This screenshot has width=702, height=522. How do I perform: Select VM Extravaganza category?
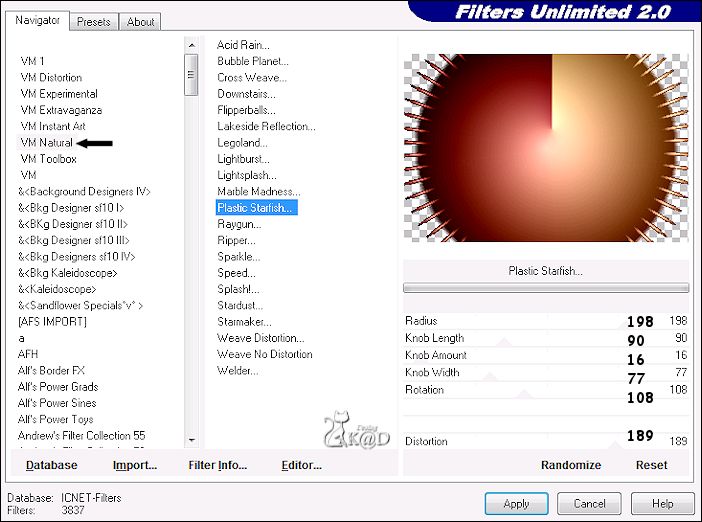pyautogui.click(x=61, y=110)
